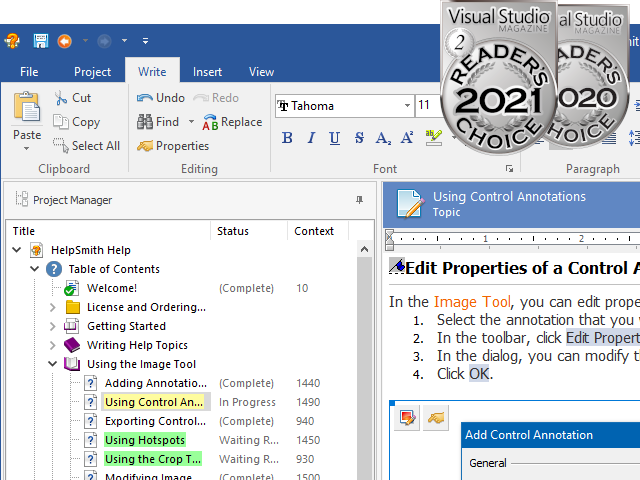Select the Using Control An... topic
The image size is (640, 480).
(x=154, y=402)
